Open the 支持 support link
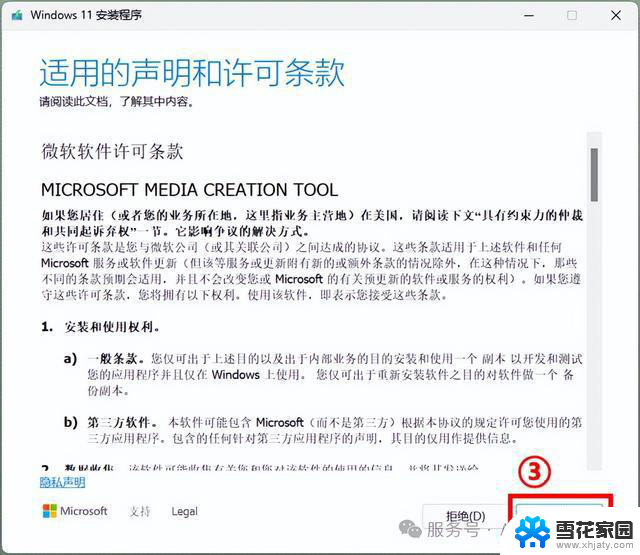The width and height of the screenshot is (640, 555). pos(140,511)
